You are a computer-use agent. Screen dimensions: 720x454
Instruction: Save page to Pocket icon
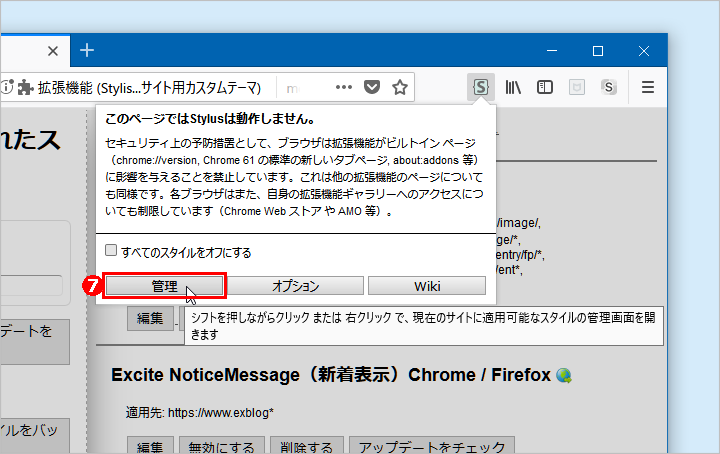pyautogui.click(x=372, y=87)
